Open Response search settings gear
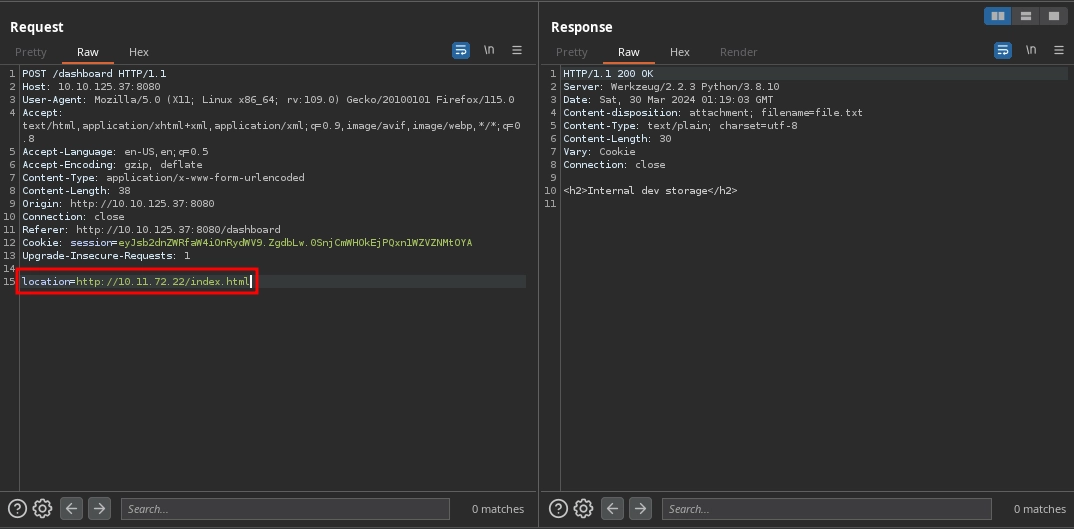Viewport: 1074px width, 529px height. click(583, 508)
